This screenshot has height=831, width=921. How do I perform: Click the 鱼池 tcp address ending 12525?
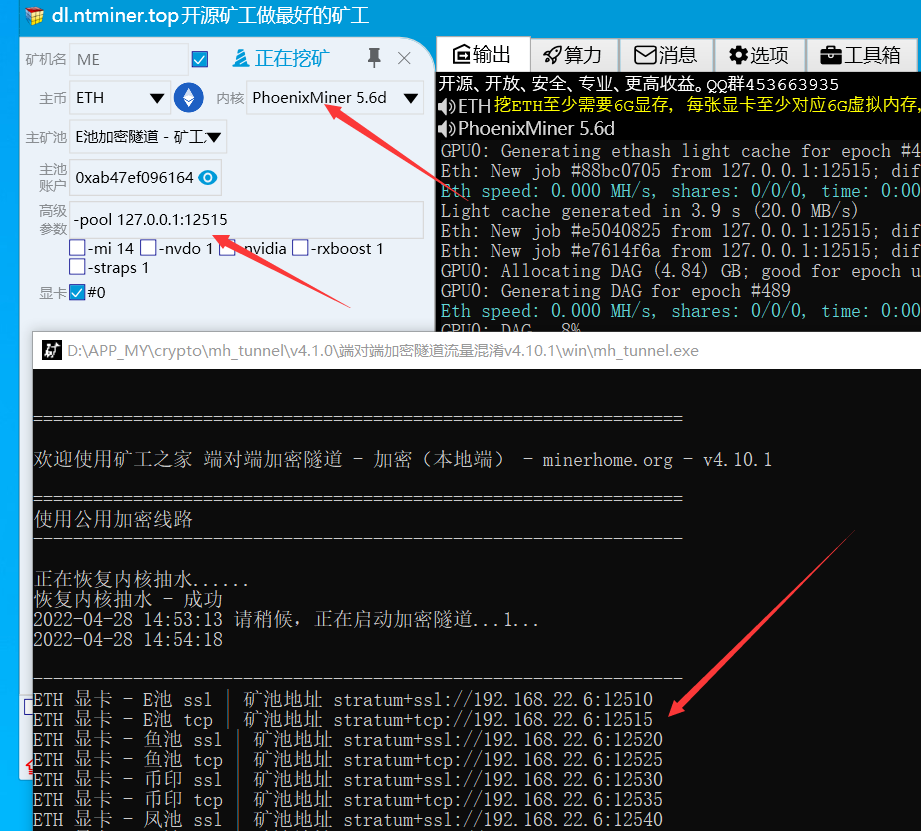(503, 760)
